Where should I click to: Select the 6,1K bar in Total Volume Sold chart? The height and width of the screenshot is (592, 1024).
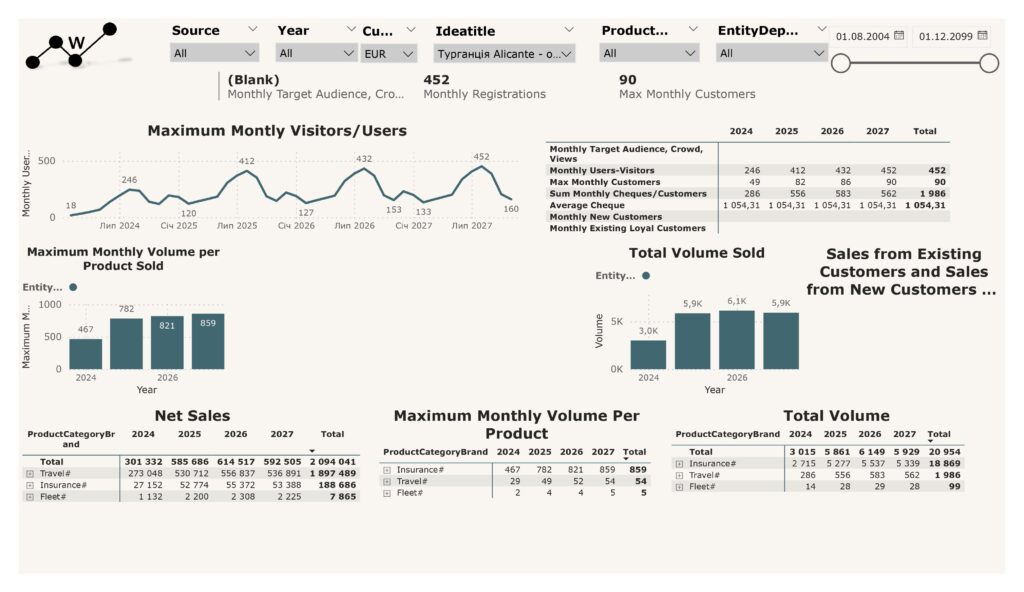click(738, 339)
